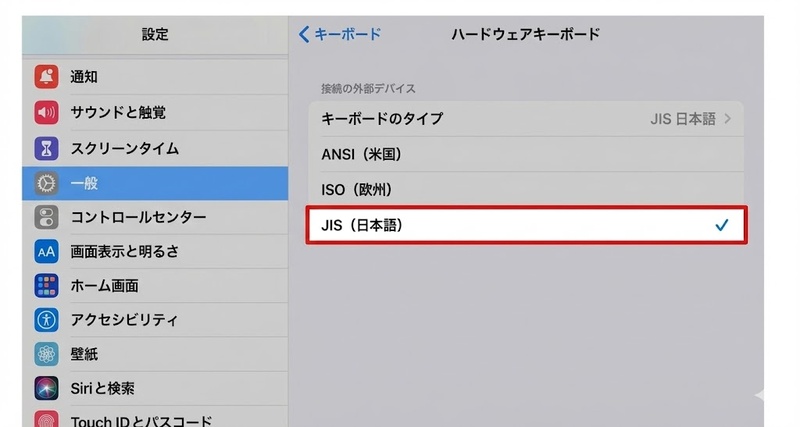Tap the Touch ID fingerprint icon

pos(46,419)
